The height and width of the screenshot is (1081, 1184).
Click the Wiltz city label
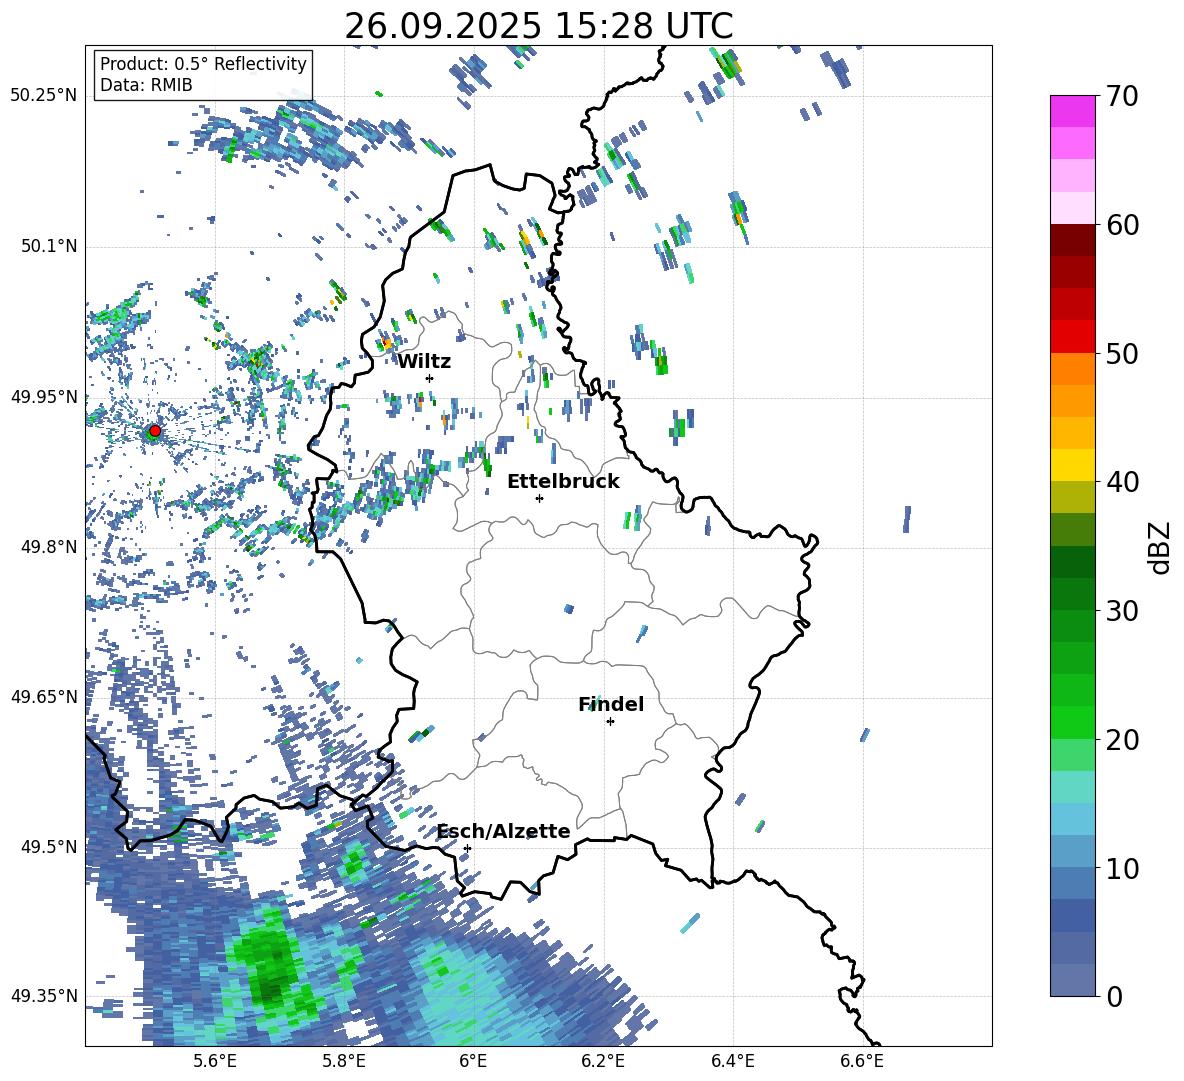point(424,362)
